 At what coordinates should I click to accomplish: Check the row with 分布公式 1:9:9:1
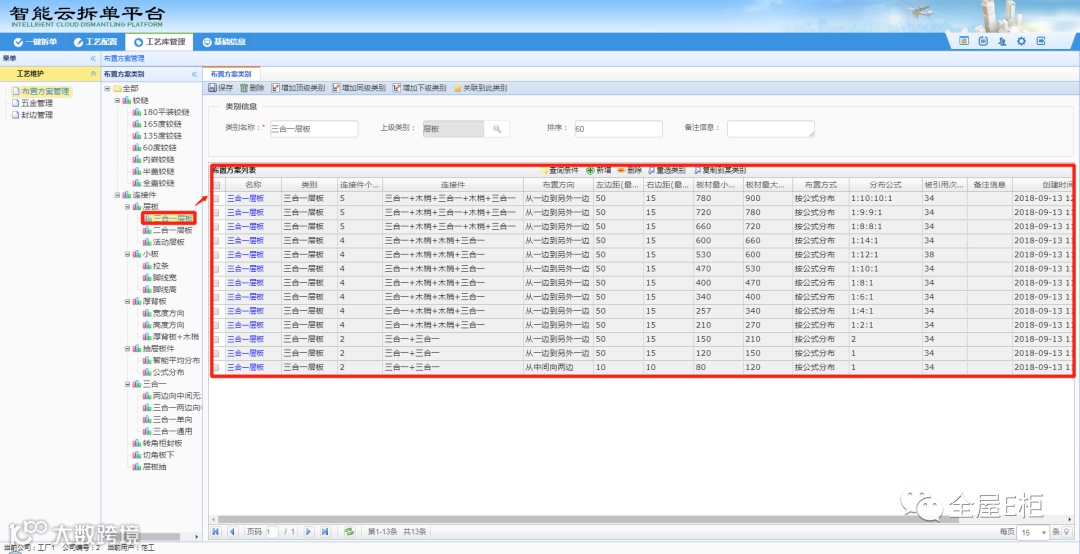coord(216,213)
